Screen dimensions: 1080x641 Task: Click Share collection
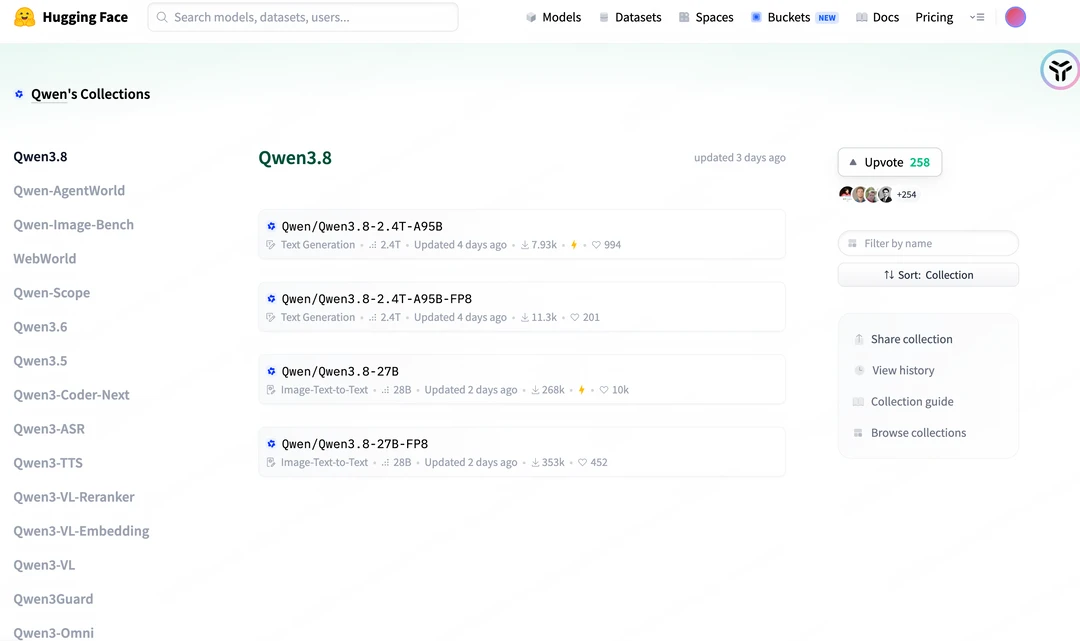pyautogui.click(x=911, y=339)
